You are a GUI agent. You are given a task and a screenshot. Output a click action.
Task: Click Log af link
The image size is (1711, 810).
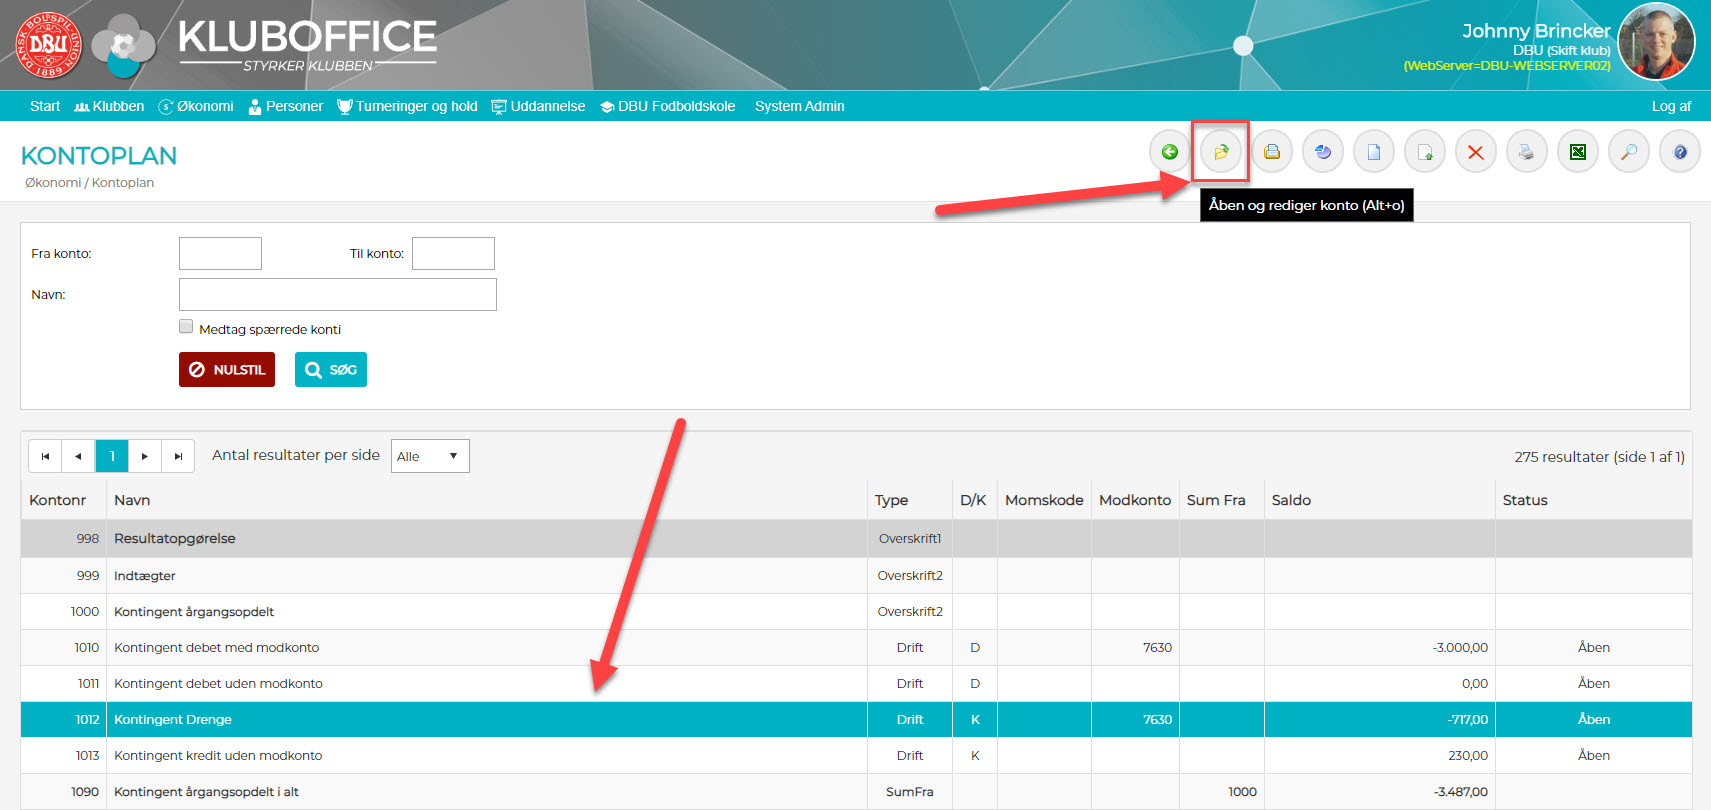point(1670,106)
